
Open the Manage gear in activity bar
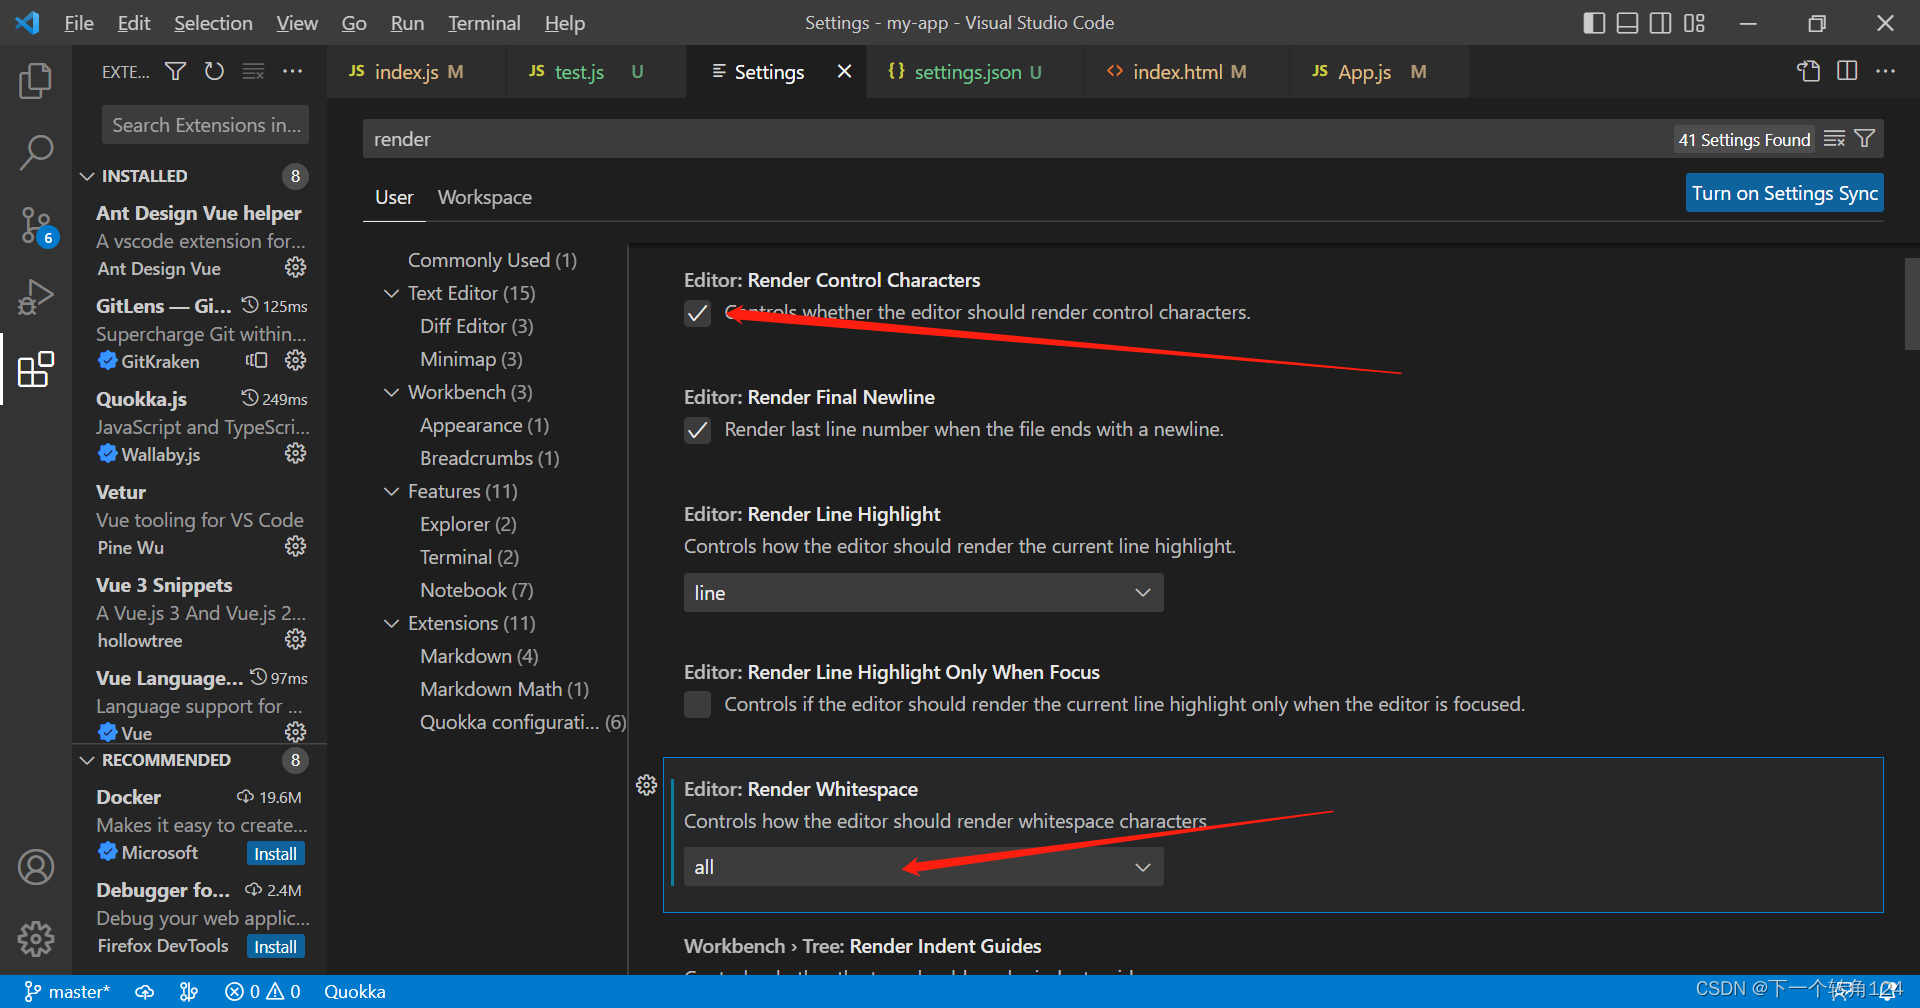(x=36, y=938)
